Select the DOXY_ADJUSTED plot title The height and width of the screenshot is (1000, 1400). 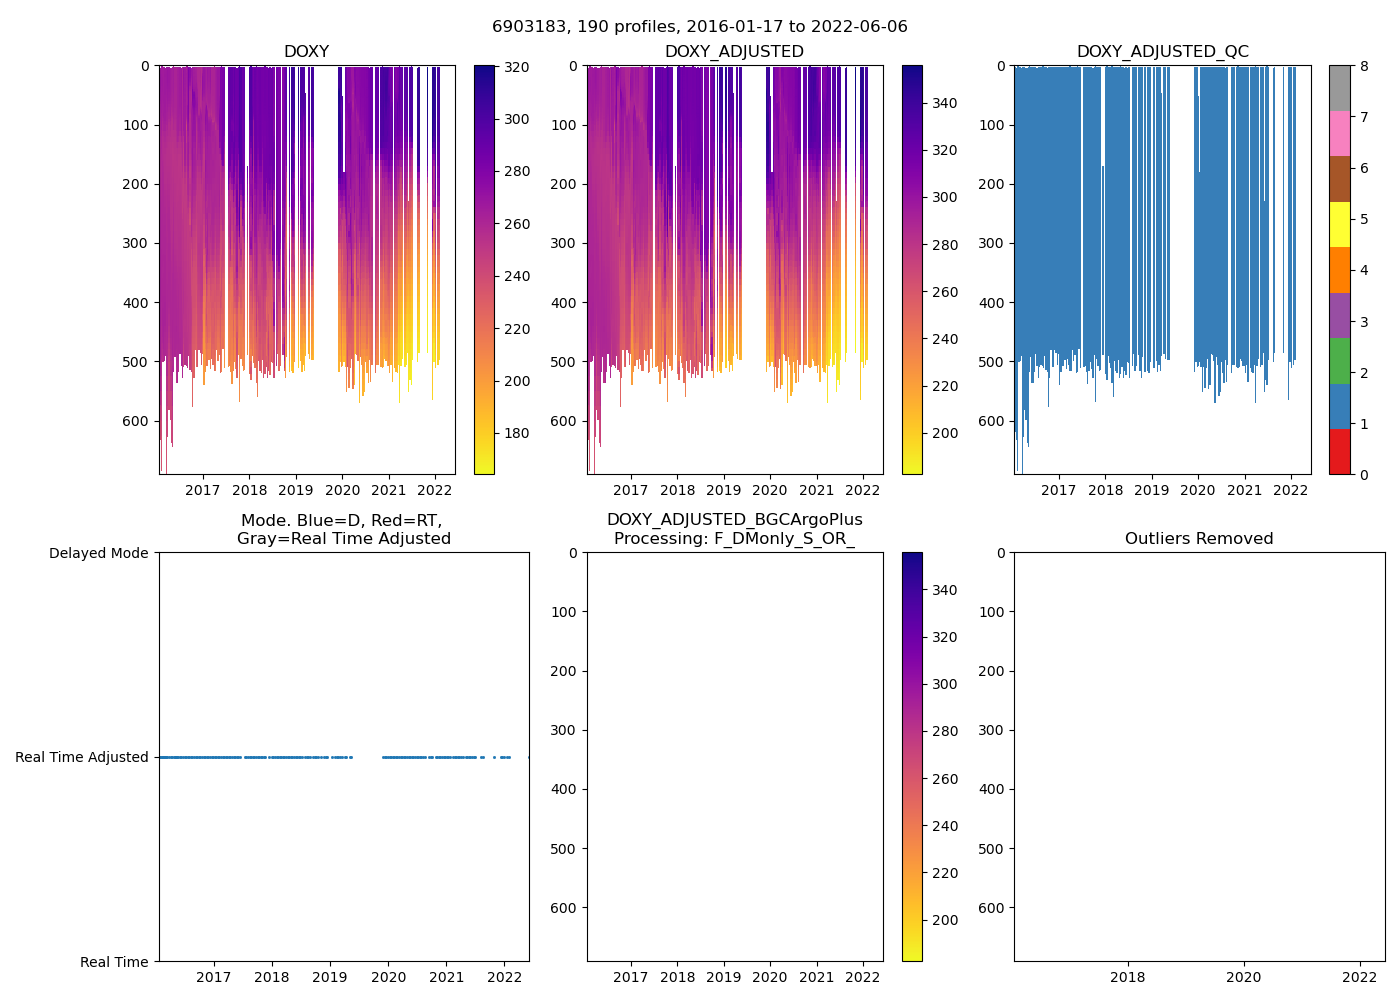pos(734,52)
